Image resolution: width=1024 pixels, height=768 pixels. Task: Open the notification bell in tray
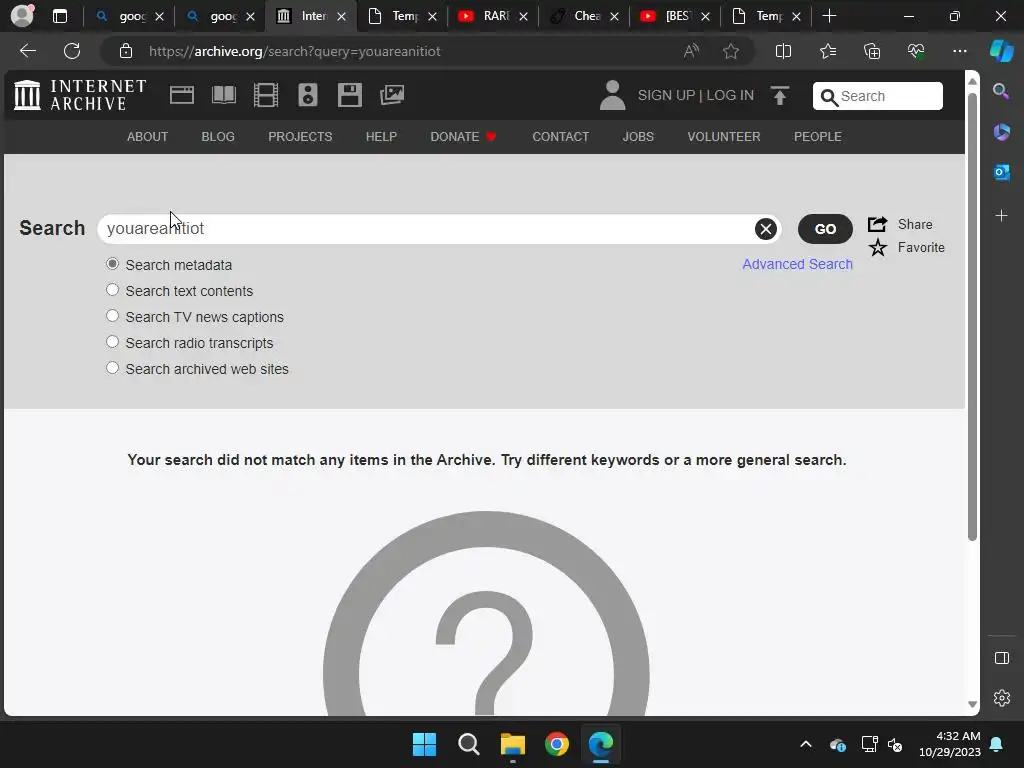tap(997, 744)
